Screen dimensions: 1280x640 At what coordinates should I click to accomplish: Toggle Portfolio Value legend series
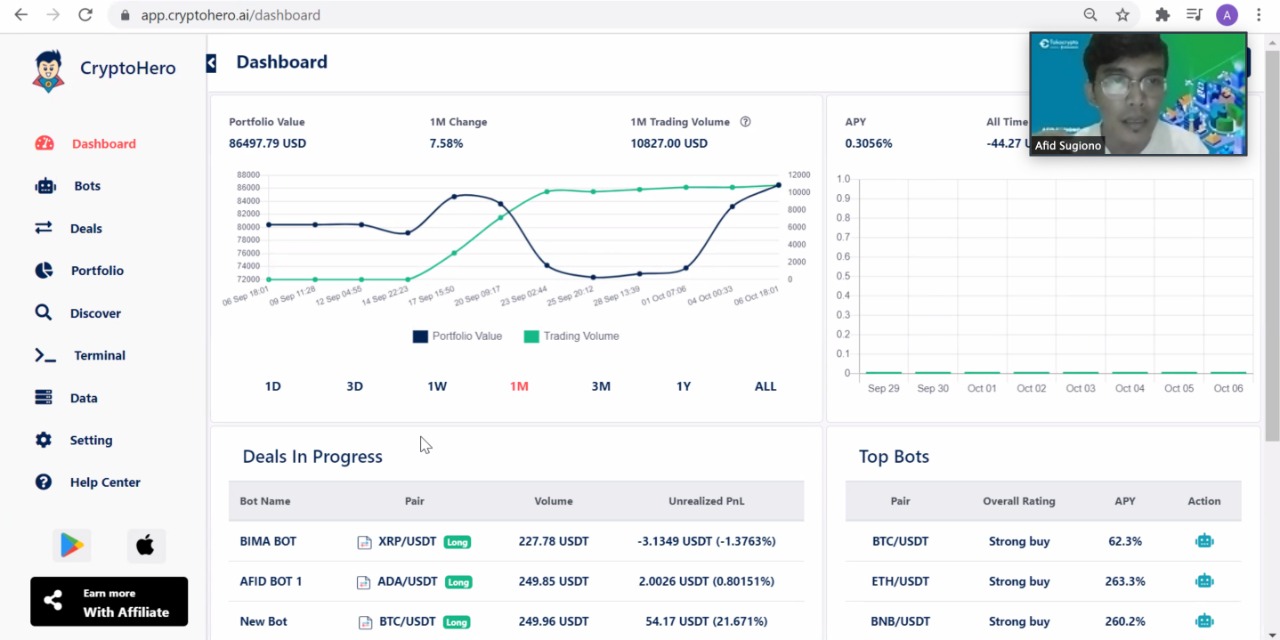coord(457,336)
